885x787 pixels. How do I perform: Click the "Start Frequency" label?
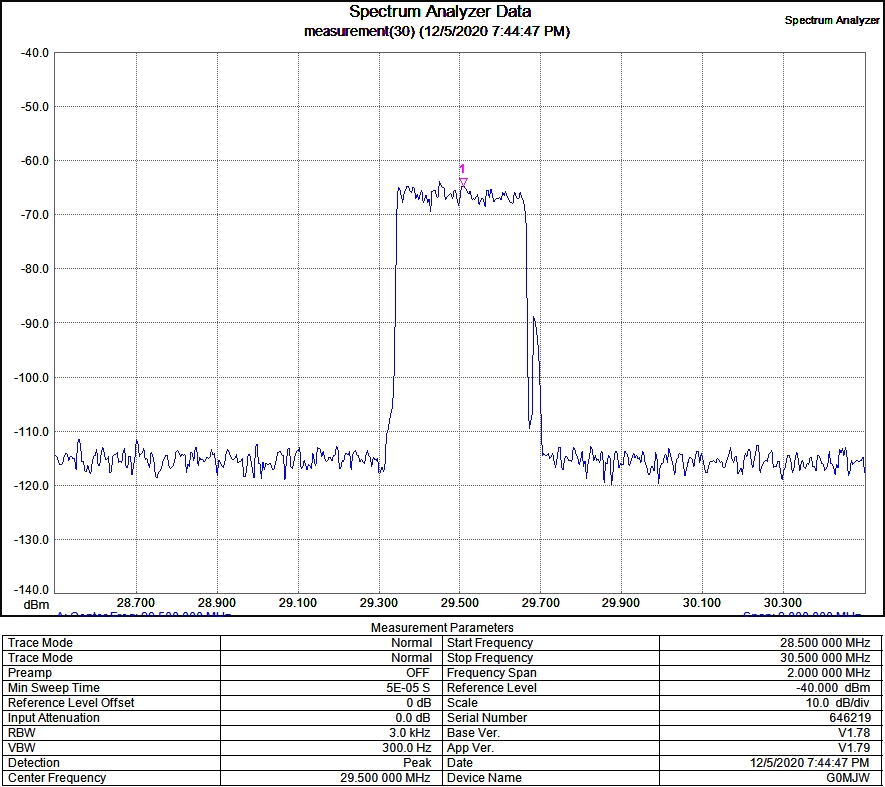[x=490, y=643]
